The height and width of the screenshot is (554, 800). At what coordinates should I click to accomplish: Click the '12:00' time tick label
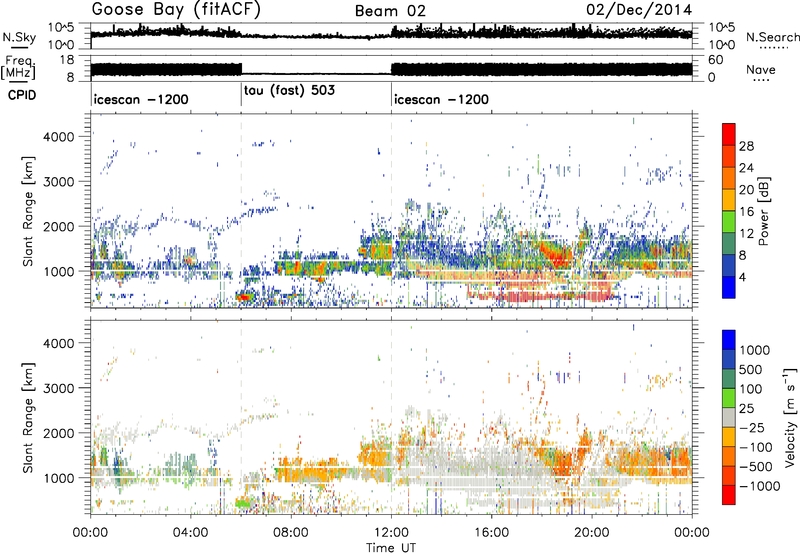(391, 533)
